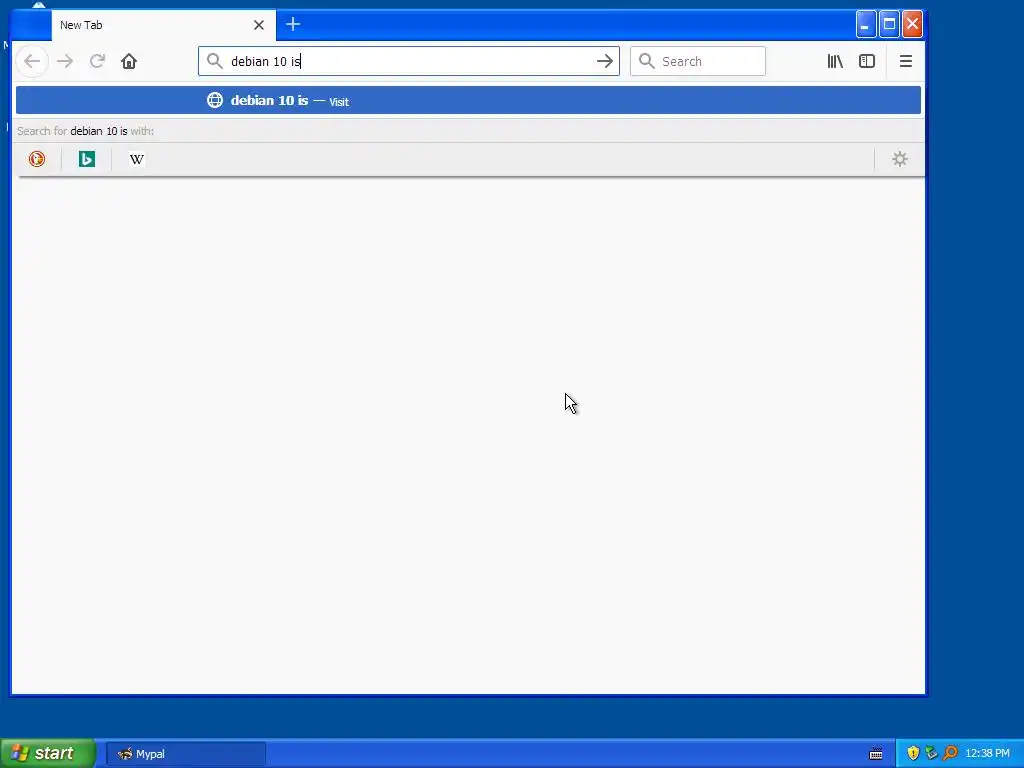Click the Mypal taskbar button
The image size is (1024, 768).
[x=185, y=754]
